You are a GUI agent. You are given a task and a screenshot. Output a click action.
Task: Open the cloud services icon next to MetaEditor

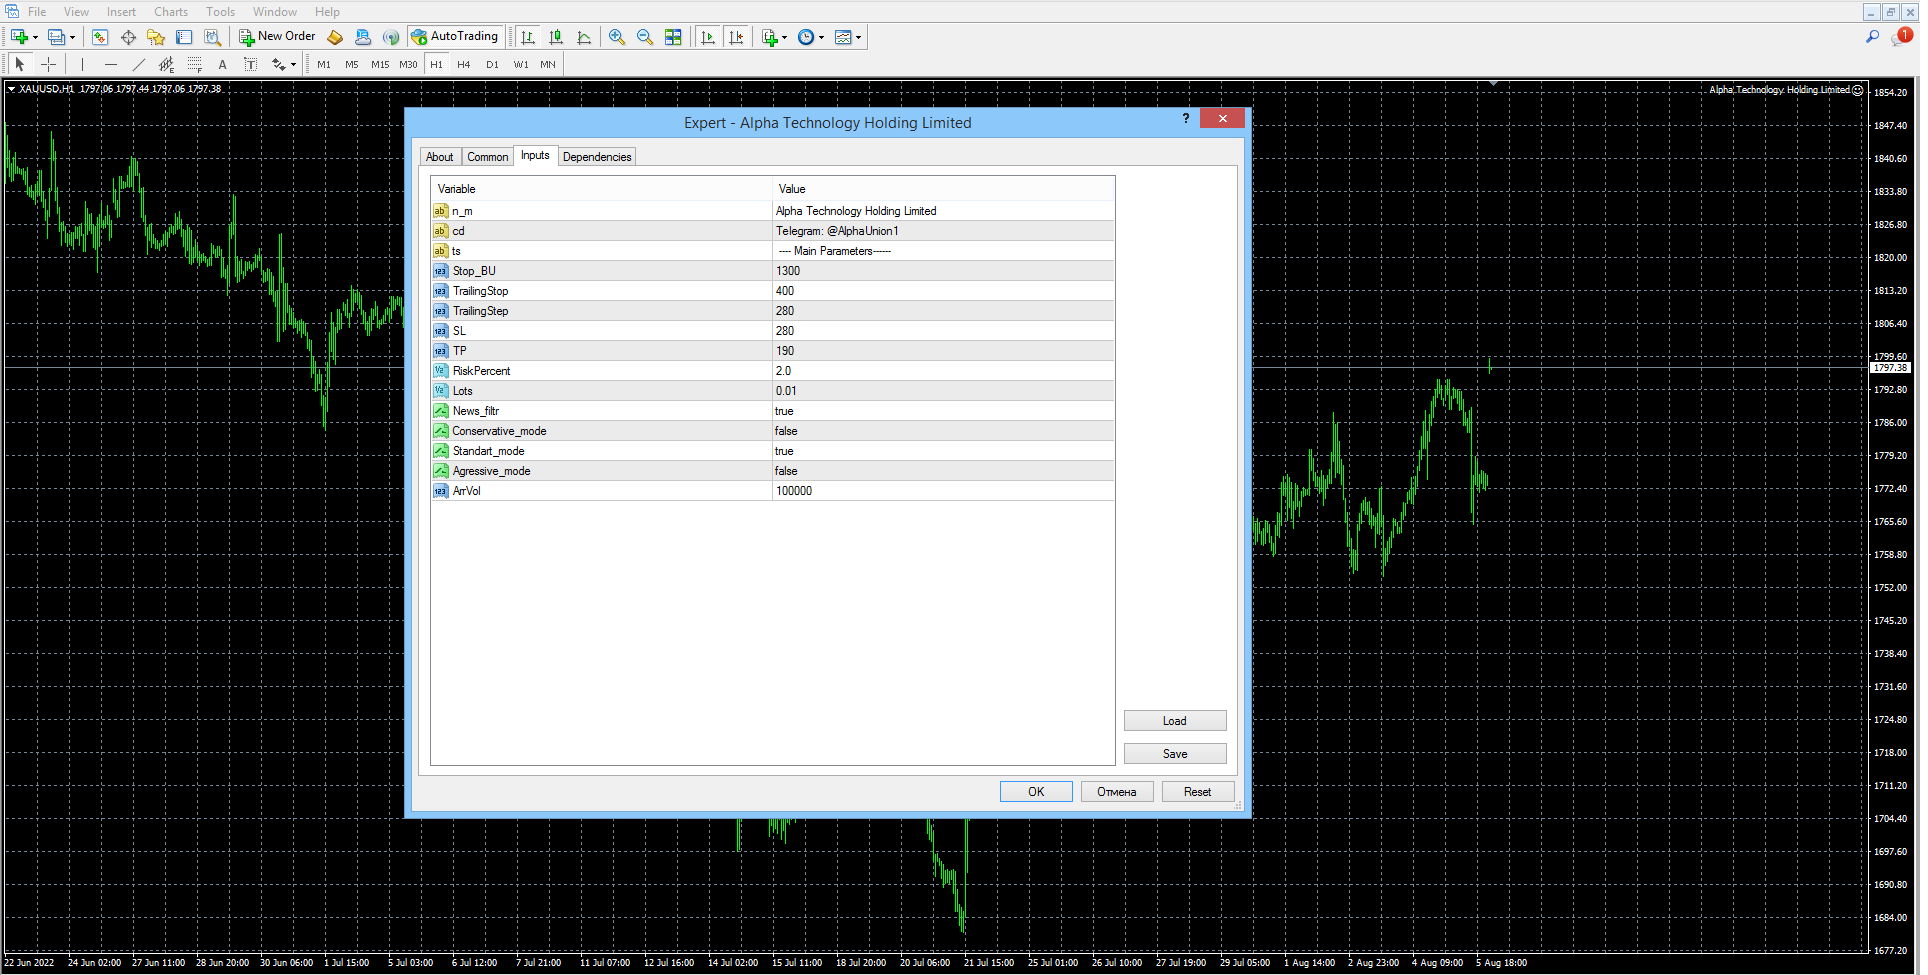(x=363, y=37)
